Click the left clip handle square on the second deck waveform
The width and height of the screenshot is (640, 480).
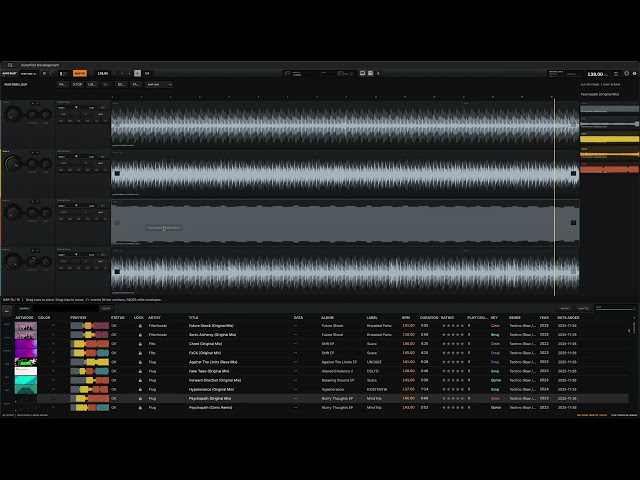coord(117,173)
